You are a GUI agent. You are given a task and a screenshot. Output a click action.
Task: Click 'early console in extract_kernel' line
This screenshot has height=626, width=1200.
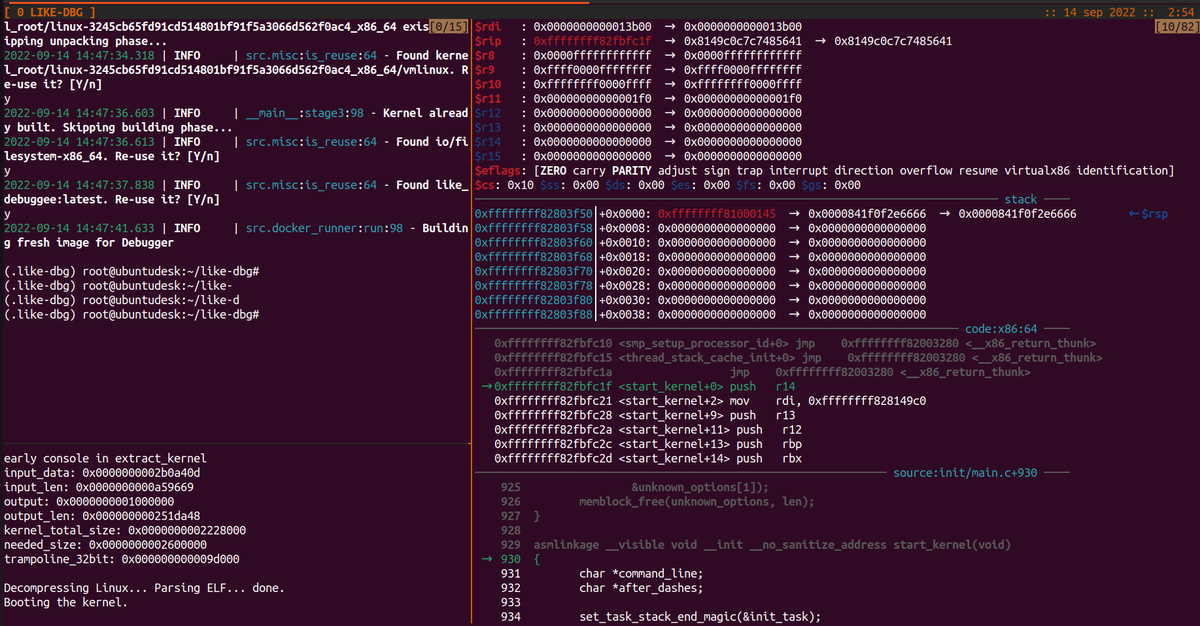point(105,460)
